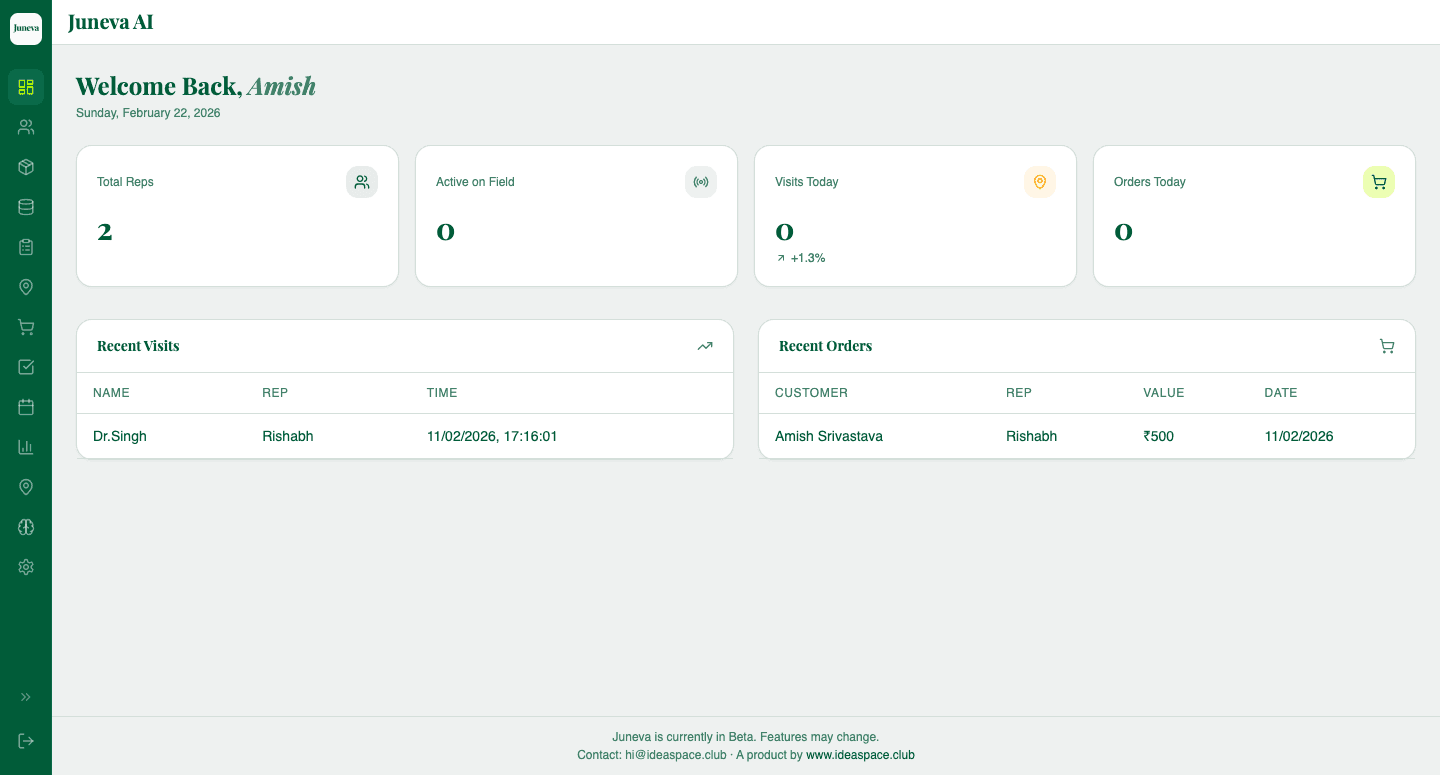Viewport: 1440px width, 775px height.
Task: Open the map pin icon above the cart
Action: 26,287
